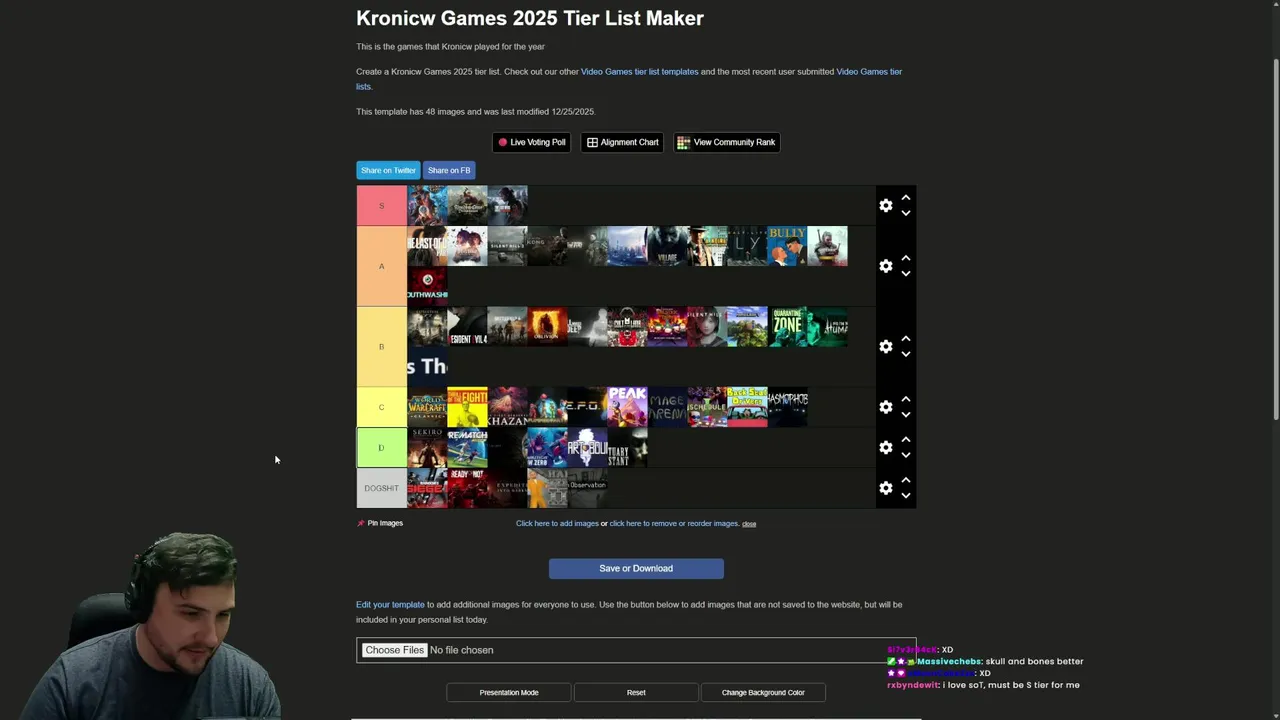1280x720 pixels.
Task: Share the tier list on Twitter
Action: tap(388, 170)
